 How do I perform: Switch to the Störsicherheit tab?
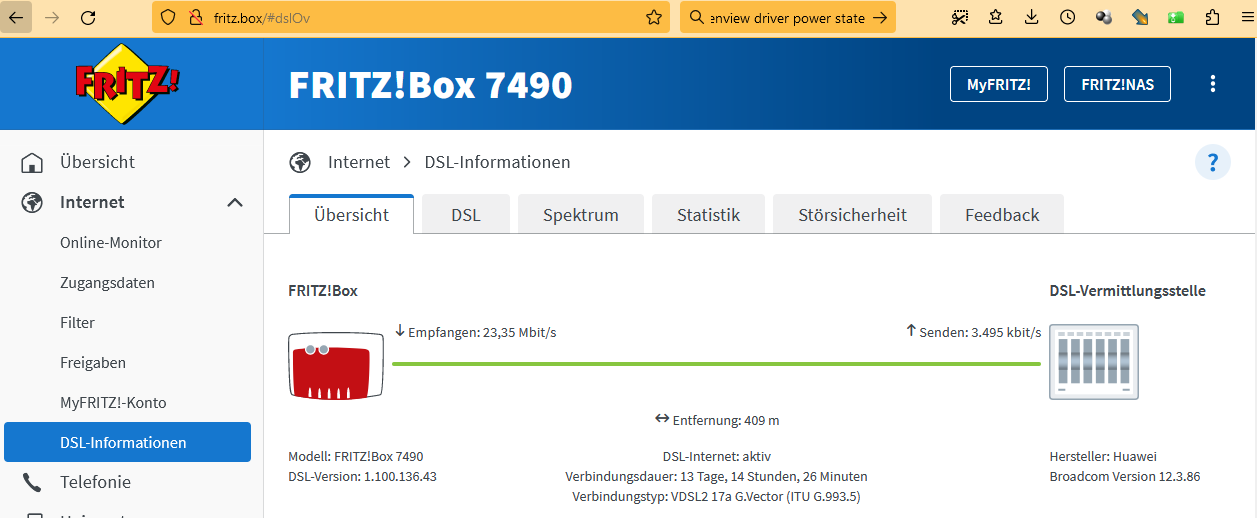point(853,215)
